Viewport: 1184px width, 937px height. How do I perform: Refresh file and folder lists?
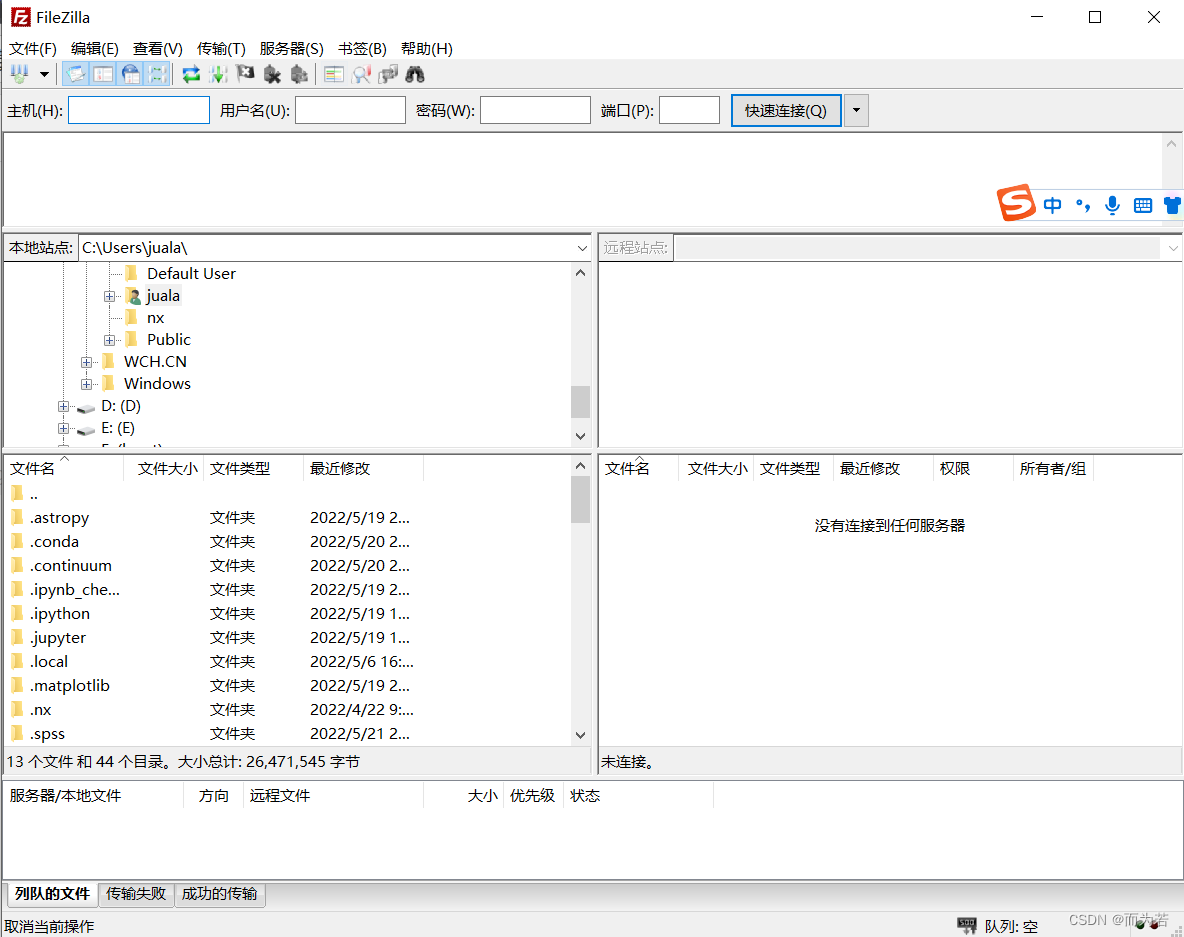192,74
